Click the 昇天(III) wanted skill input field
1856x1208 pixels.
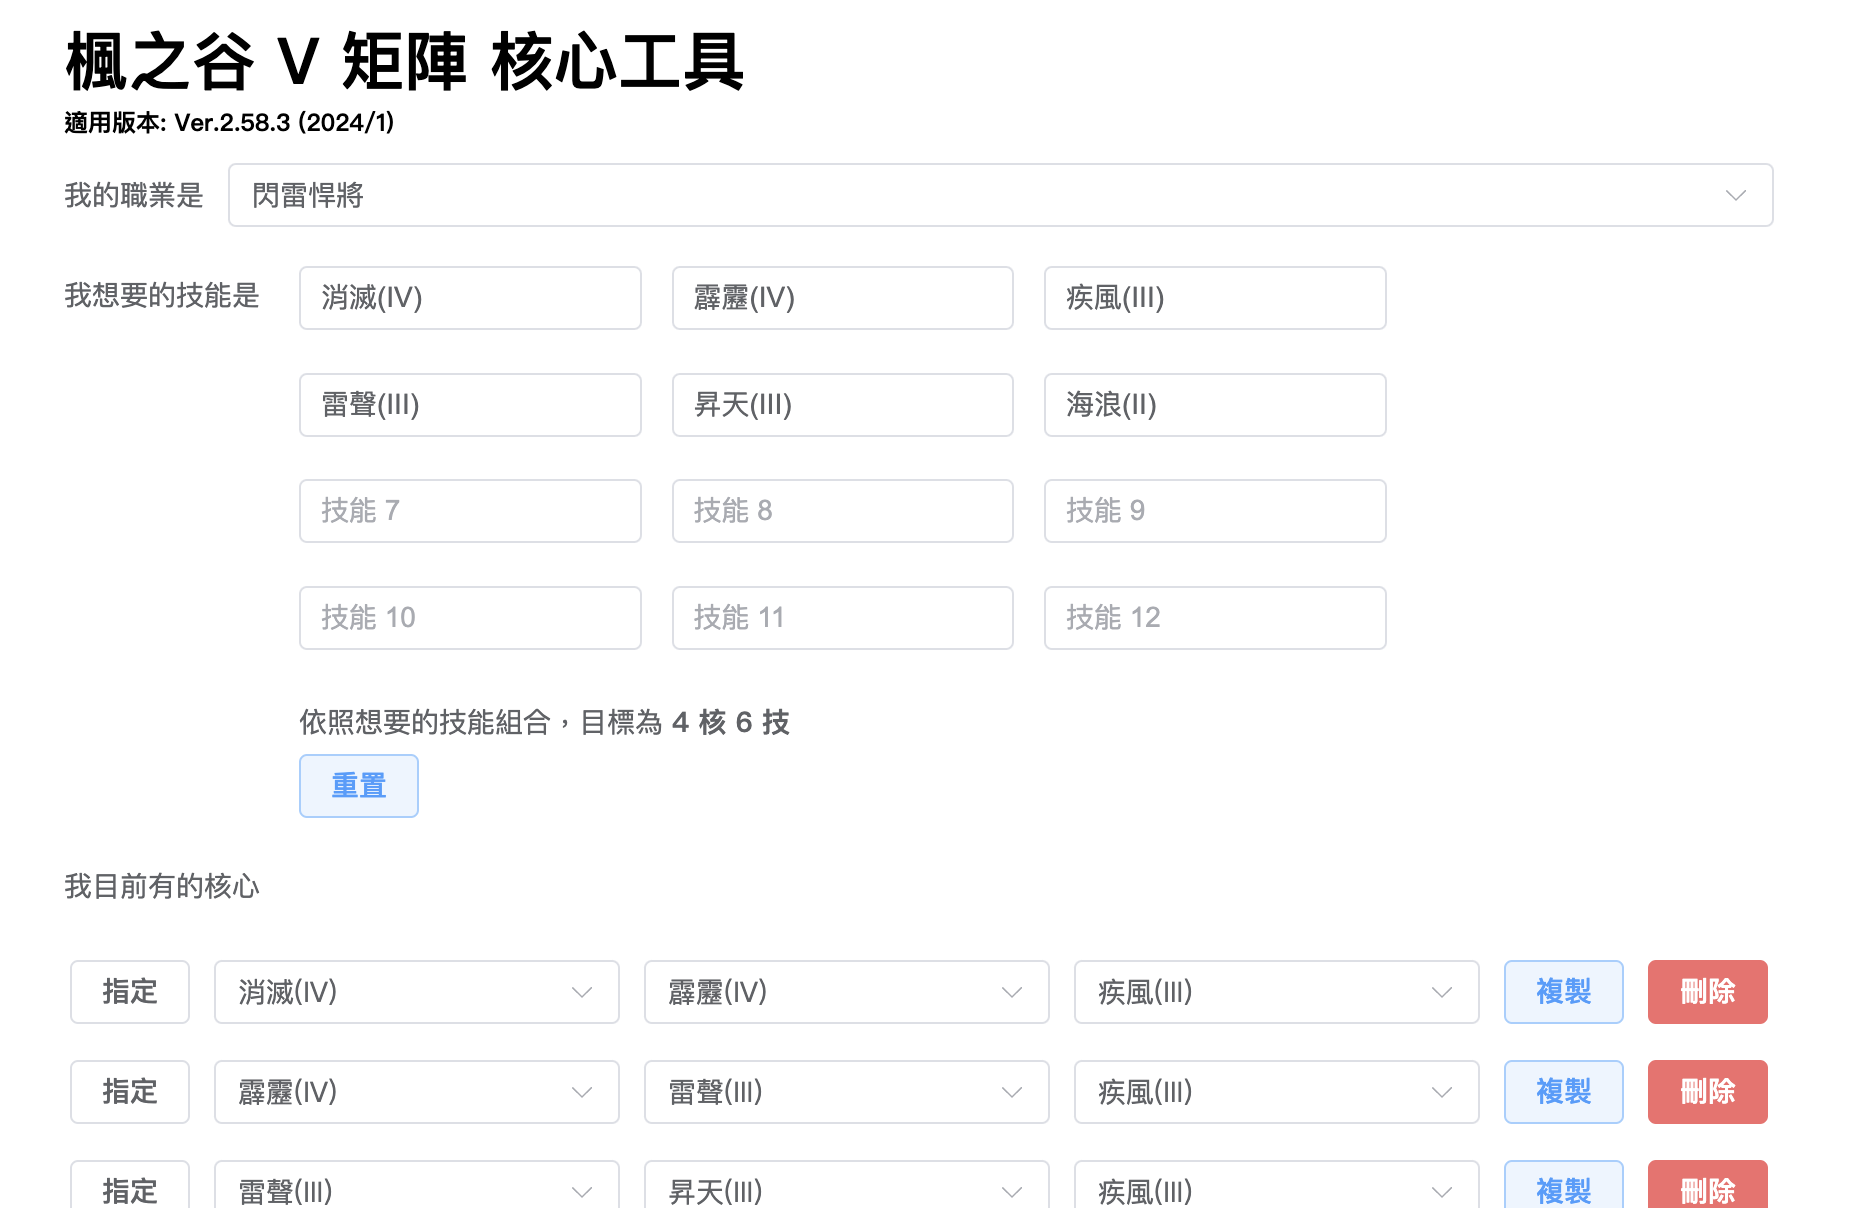(x=843, y=405)
